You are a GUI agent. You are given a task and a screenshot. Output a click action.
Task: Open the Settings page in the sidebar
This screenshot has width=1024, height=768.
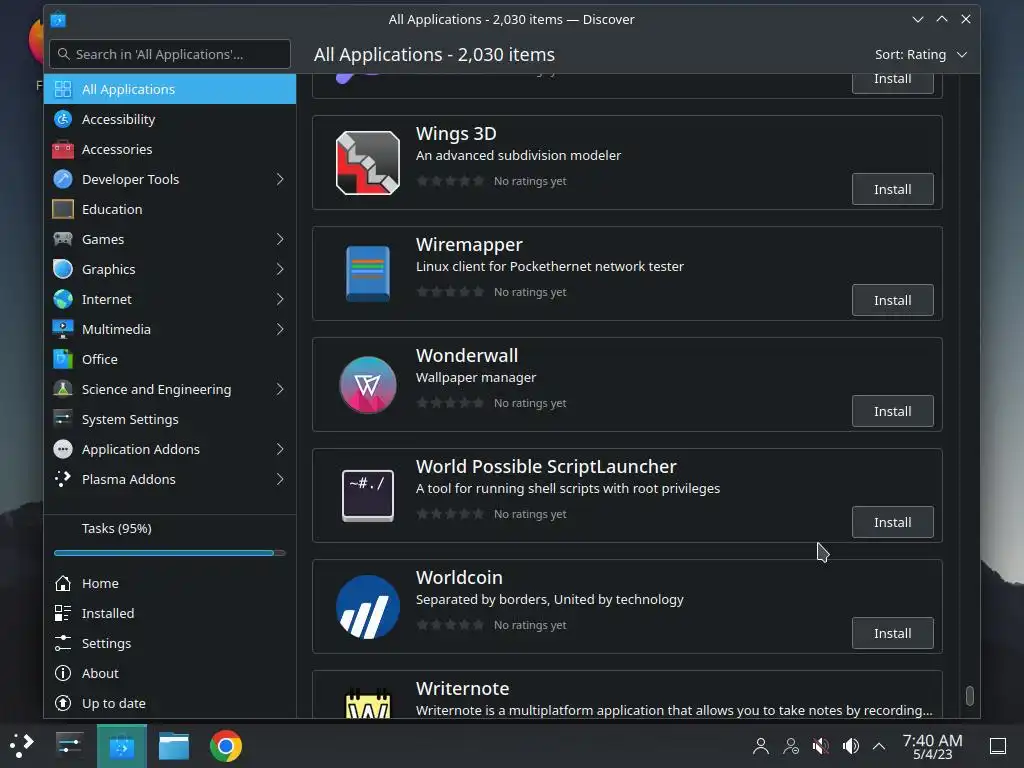(x=170, y=643)
